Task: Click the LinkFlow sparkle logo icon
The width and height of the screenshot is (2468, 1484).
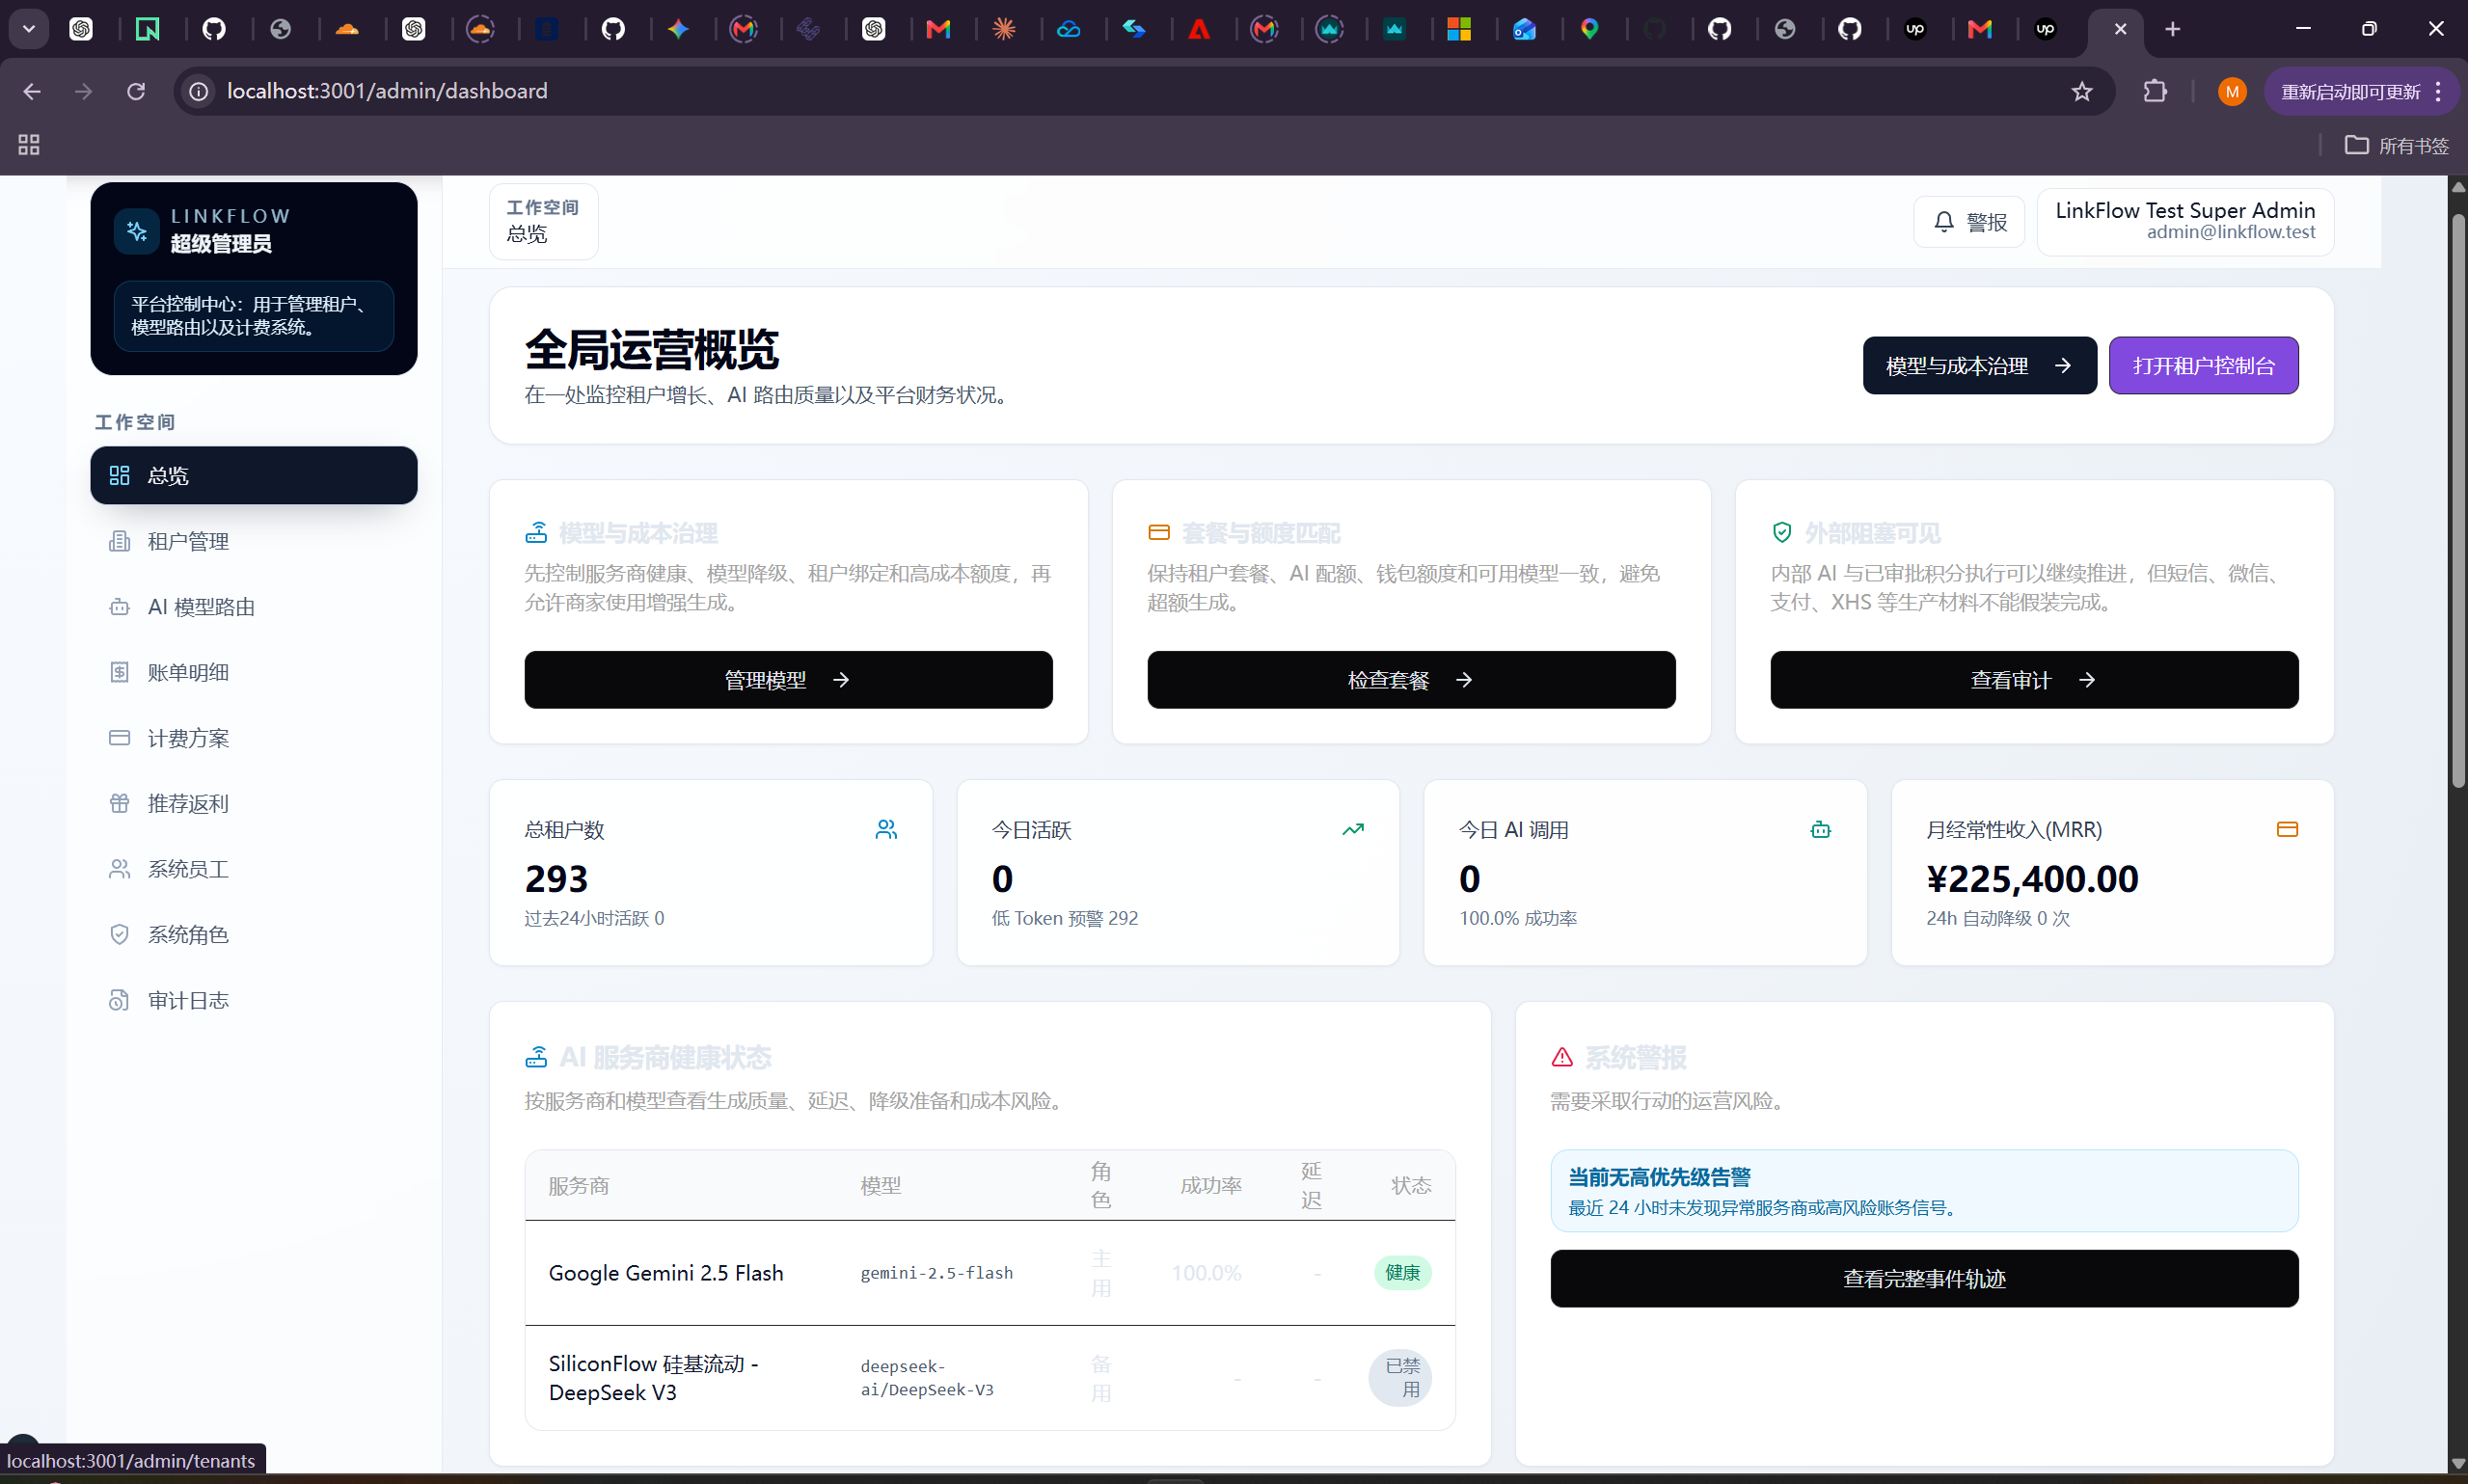Action: (x=137, y=231)
